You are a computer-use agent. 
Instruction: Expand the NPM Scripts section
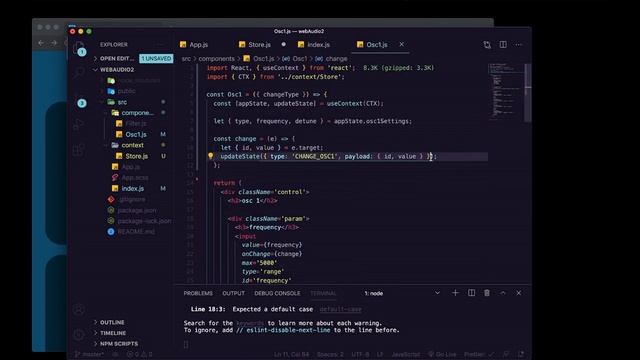[119, 344]
